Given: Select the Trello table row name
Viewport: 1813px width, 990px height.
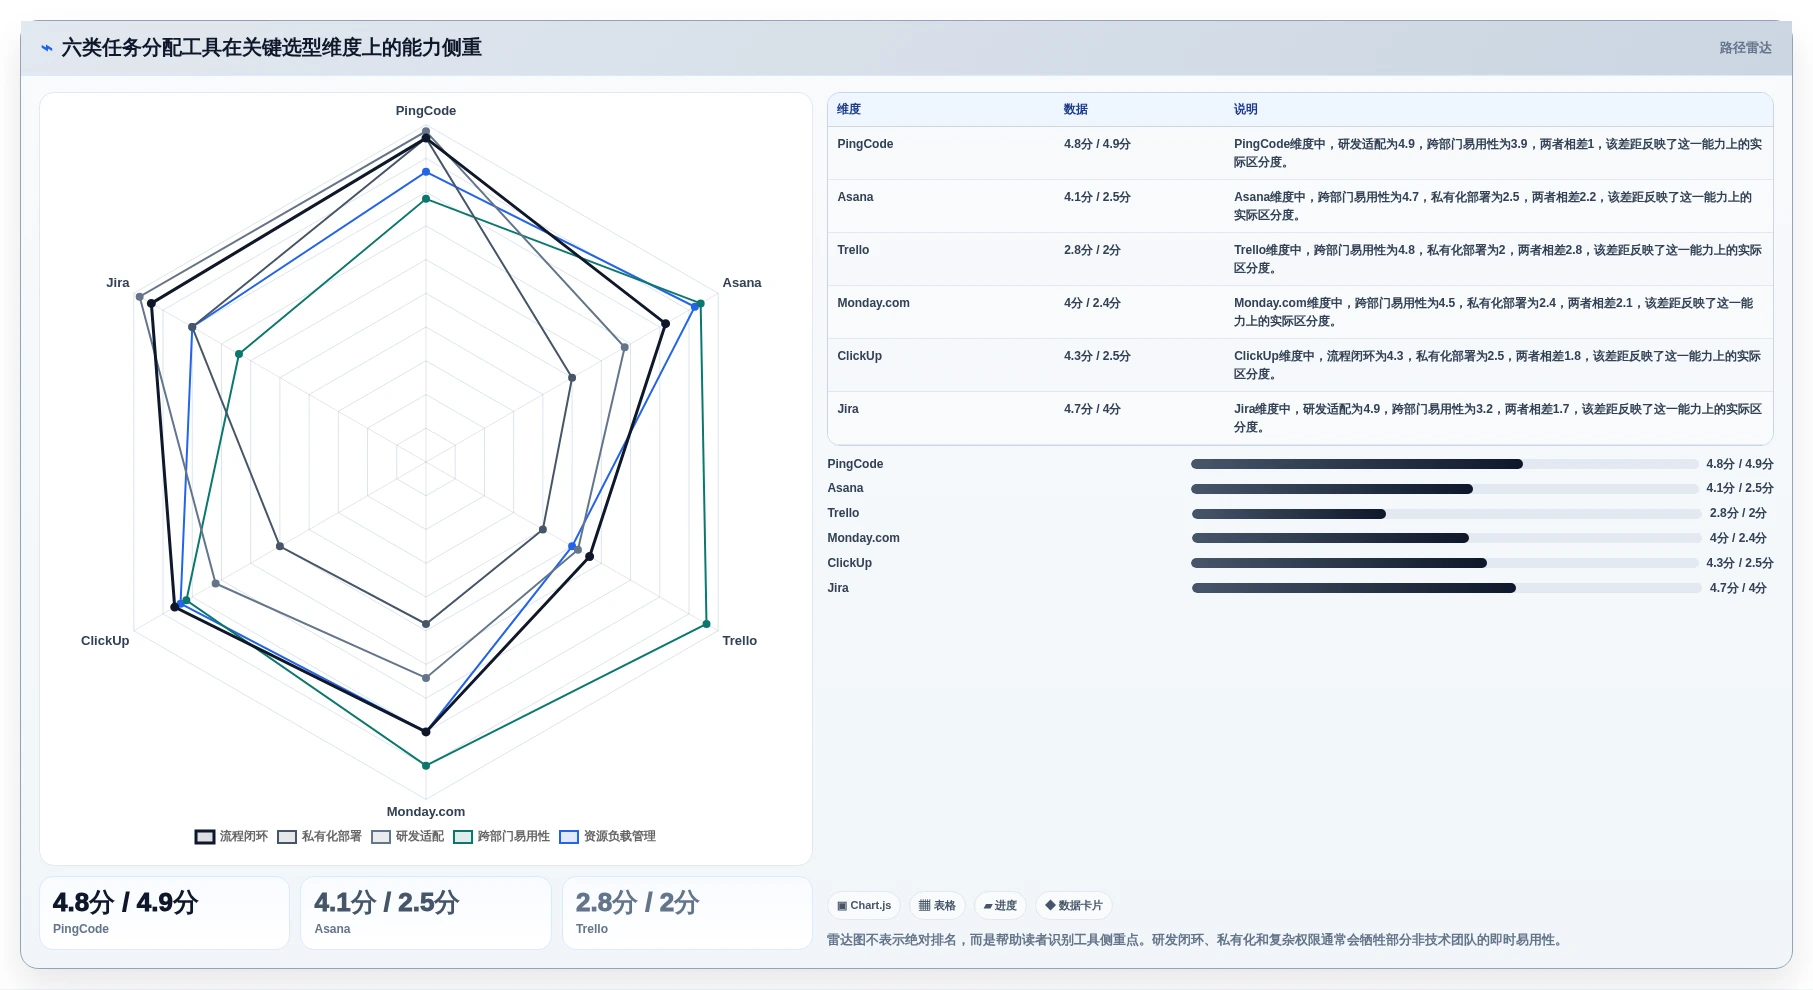Looking at the screenshot, I should [x=853, y=250].
